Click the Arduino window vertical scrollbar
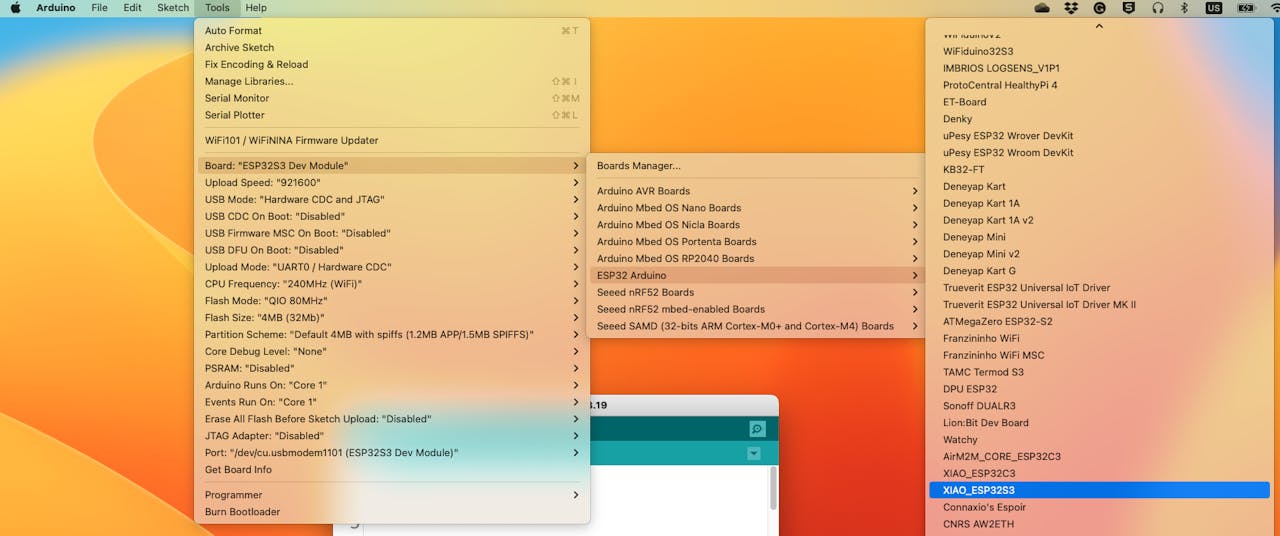This screenshot has height=536, width=1280. [772, 488]
